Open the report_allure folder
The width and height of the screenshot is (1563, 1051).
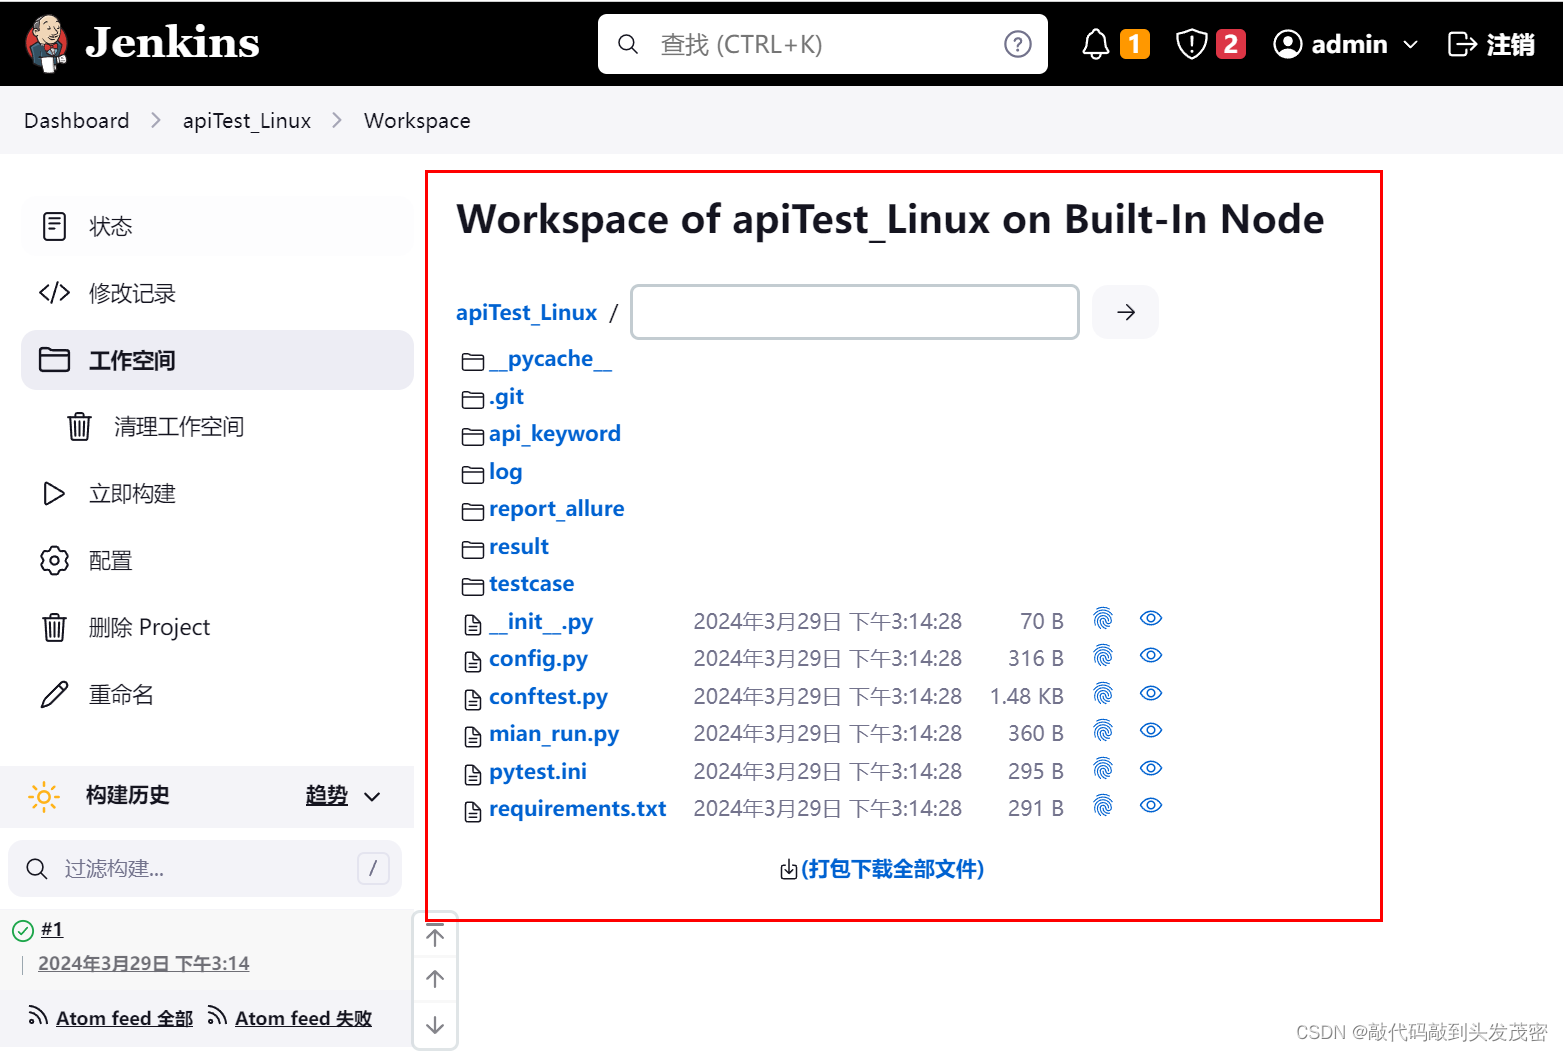556,509
